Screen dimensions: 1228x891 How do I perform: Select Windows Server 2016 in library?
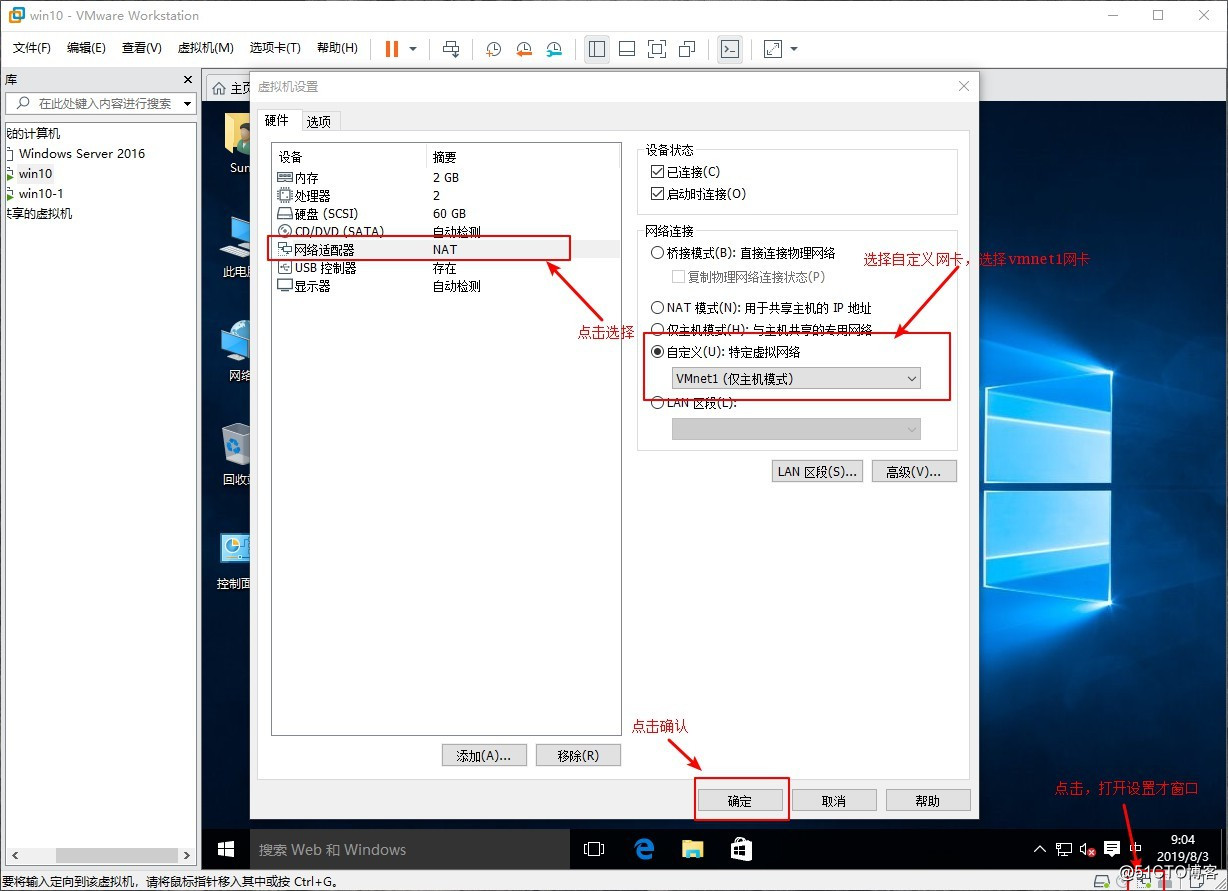point(82,153)
